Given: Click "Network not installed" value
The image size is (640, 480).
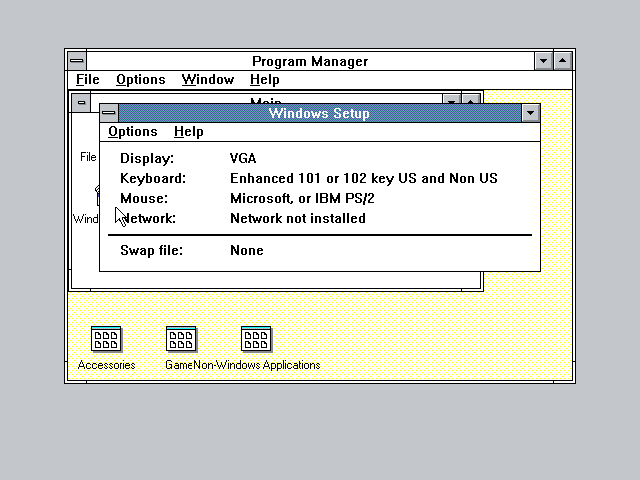Looking at the screenshot, I should click(298, 218).
